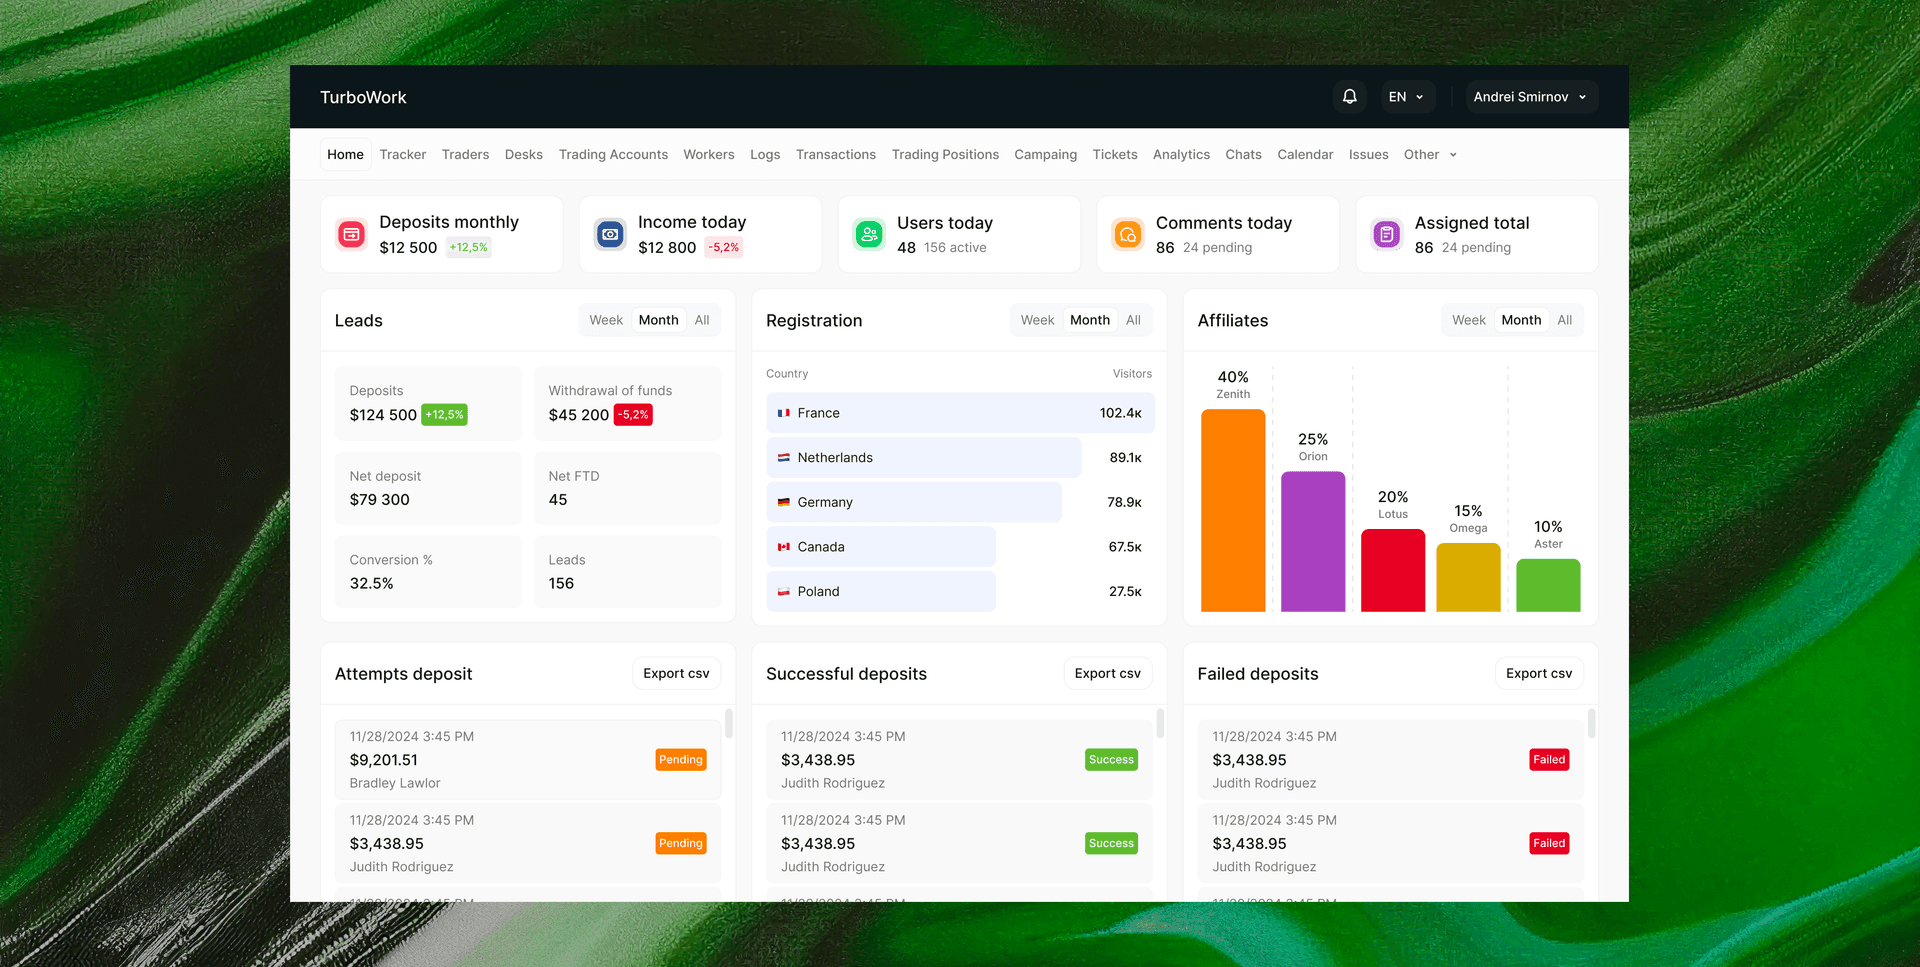Click the Assigned total purple icon
This screenshot has width=1920, height=967.
pos(1386,235)
